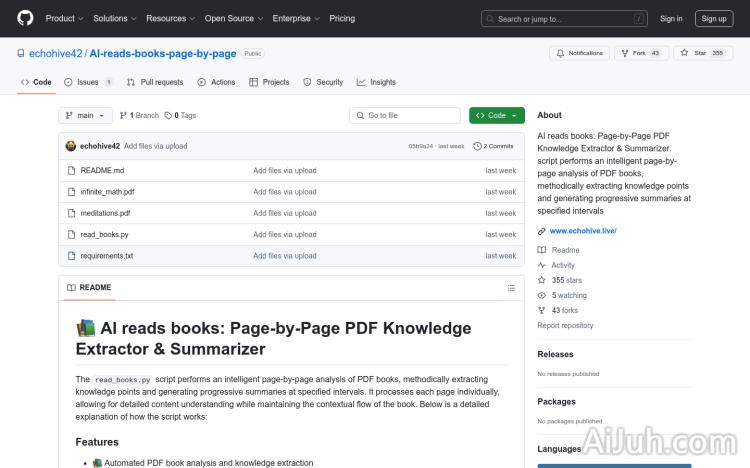The width and height of the screenshot is (750, 468).
Task: Open the Enterprise dropdown
Action: point(296,18)
